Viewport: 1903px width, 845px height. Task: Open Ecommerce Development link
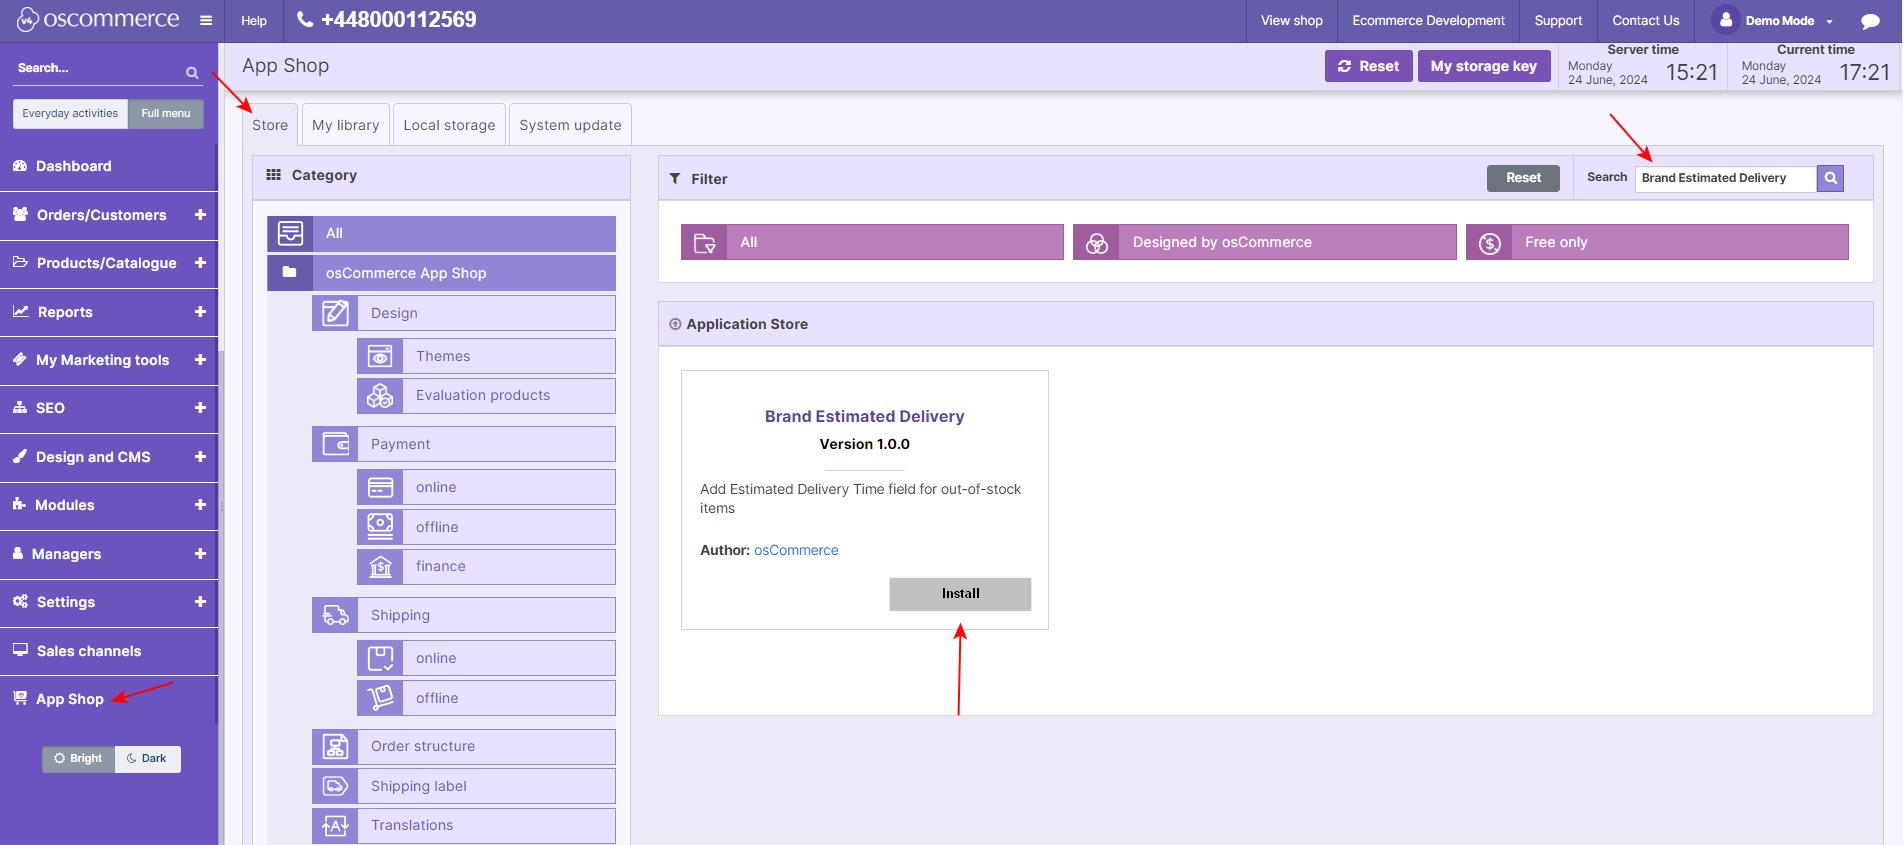pyautogui.click(x=1428, y=21)
